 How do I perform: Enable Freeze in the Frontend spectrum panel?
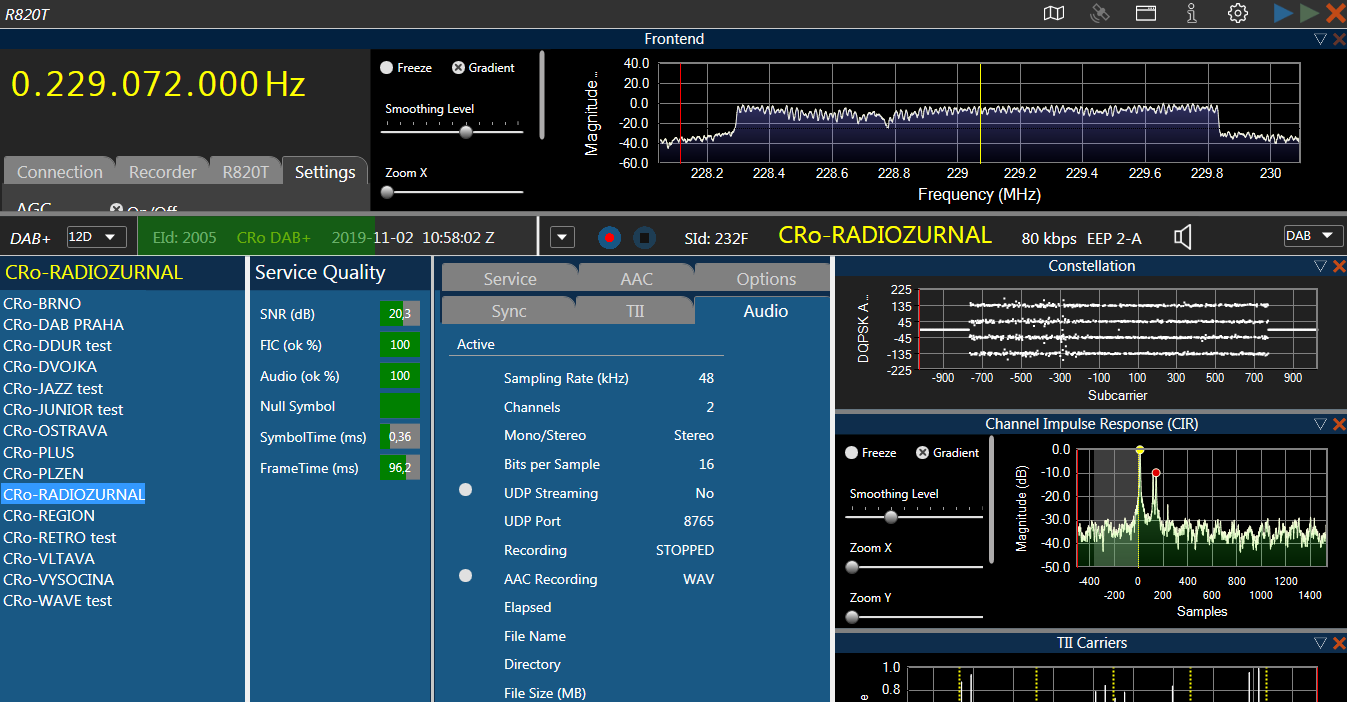pos(387,68)
